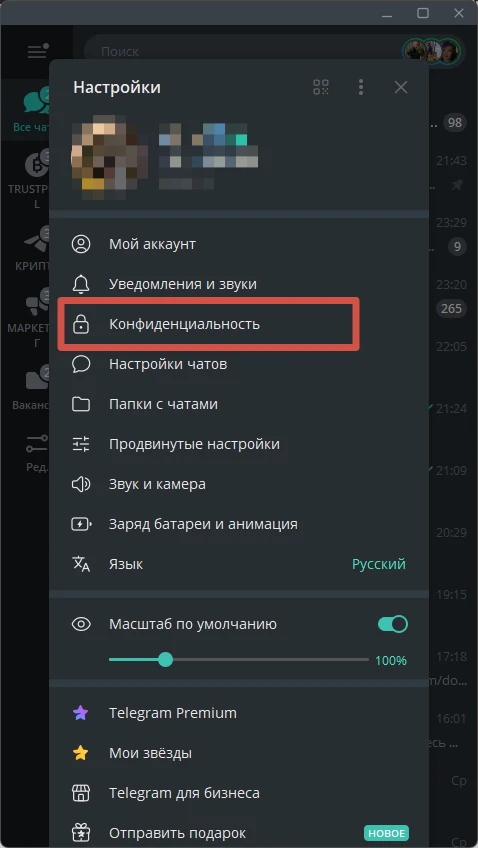The height and width of the screenshot is (848, 478).
Task: Go to Продвинутые настройки
Action: point(239,444)
